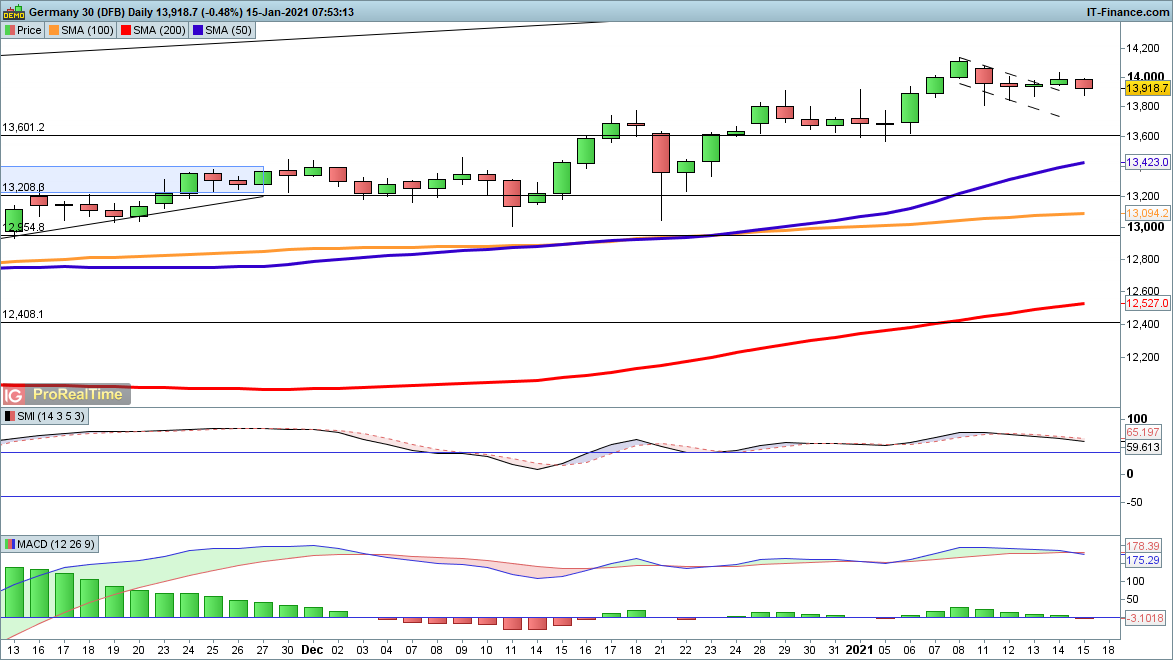The image size is (1173, 660).
Task: Open the IT-Finance.com link
Action: 1126,12
